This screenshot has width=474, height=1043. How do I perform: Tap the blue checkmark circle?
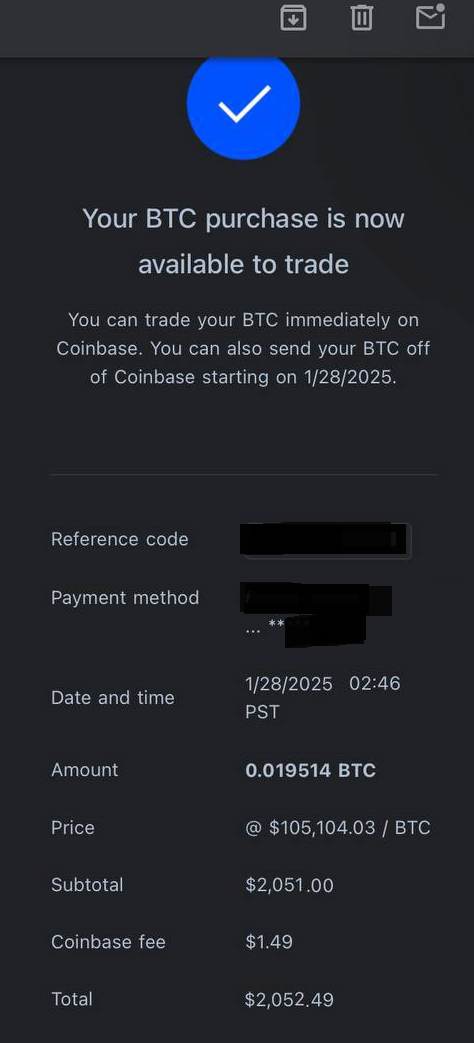(x=243, y=104)
